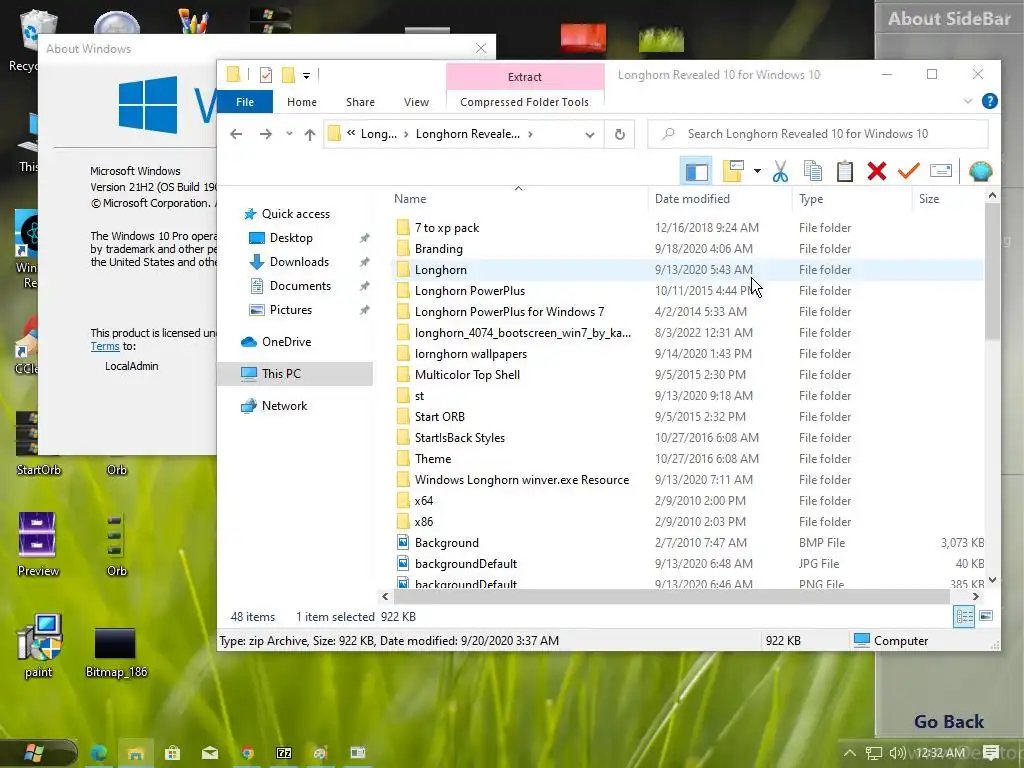This screenshot has height=768, width=1024.
Task: Select Quick access in navigation pane
Action: pos(295,214)
